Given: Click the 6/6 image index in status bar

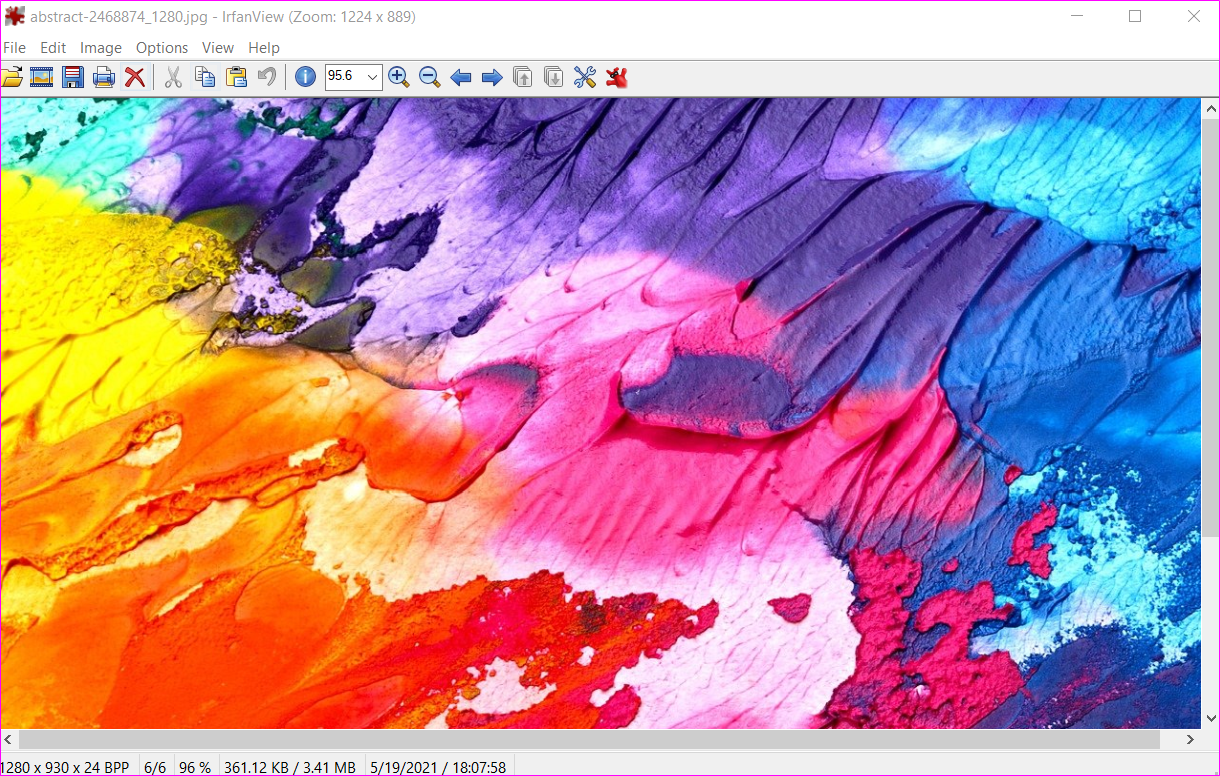Looking at the screenshot, I should (x=155, y=767).
